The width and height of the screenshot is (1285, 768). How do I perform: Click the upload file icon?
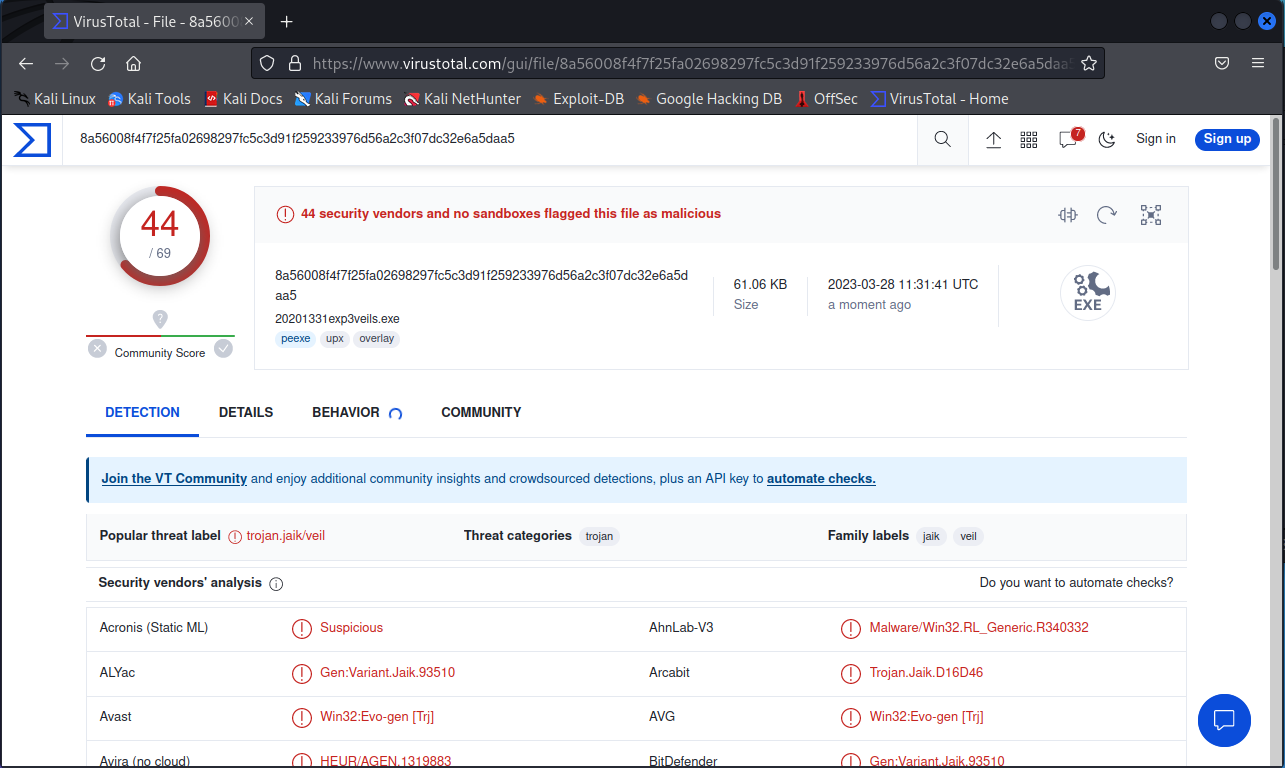(994, 140)
